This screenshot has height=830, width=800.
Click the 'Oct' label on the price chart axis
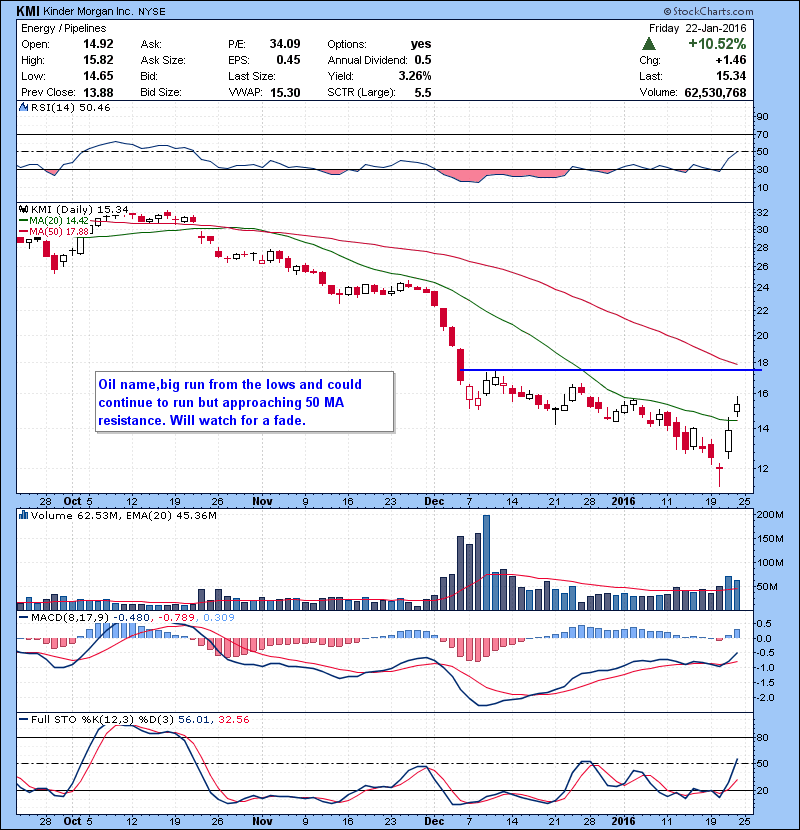pyautogui.click(x=72, y=501)
